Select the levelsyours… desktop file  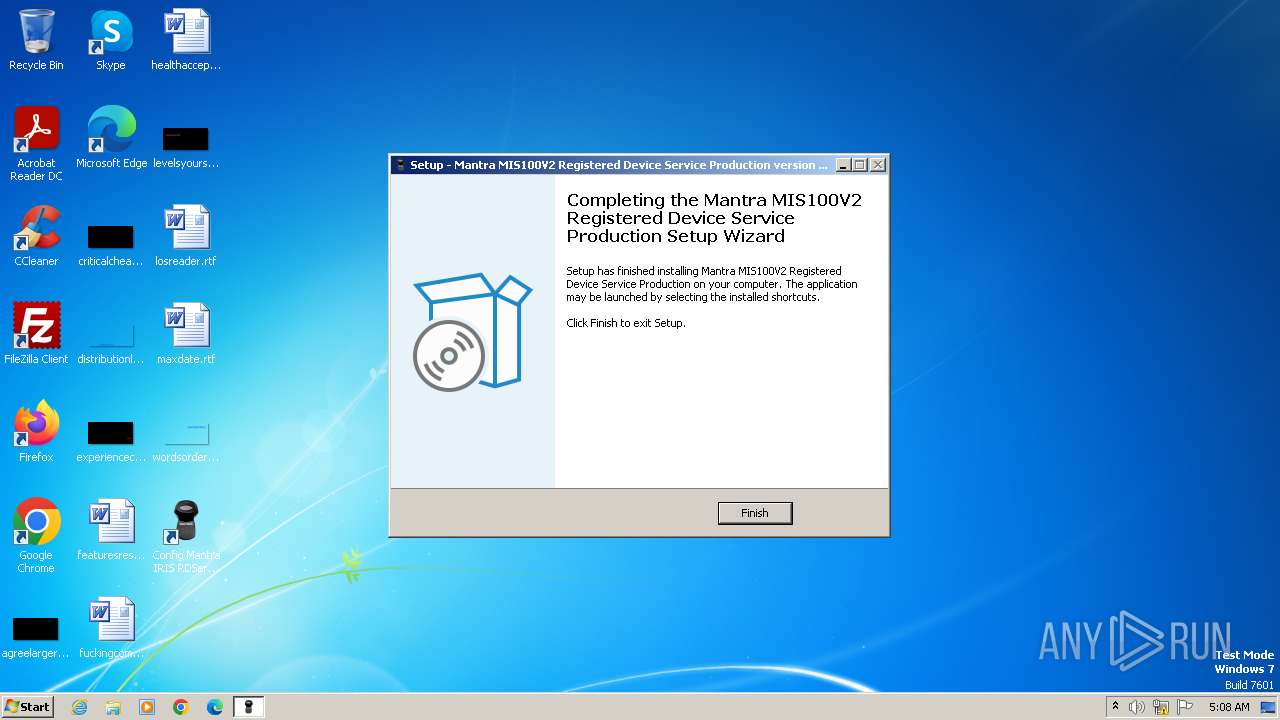pyautogui.click(x=186, y=145)
